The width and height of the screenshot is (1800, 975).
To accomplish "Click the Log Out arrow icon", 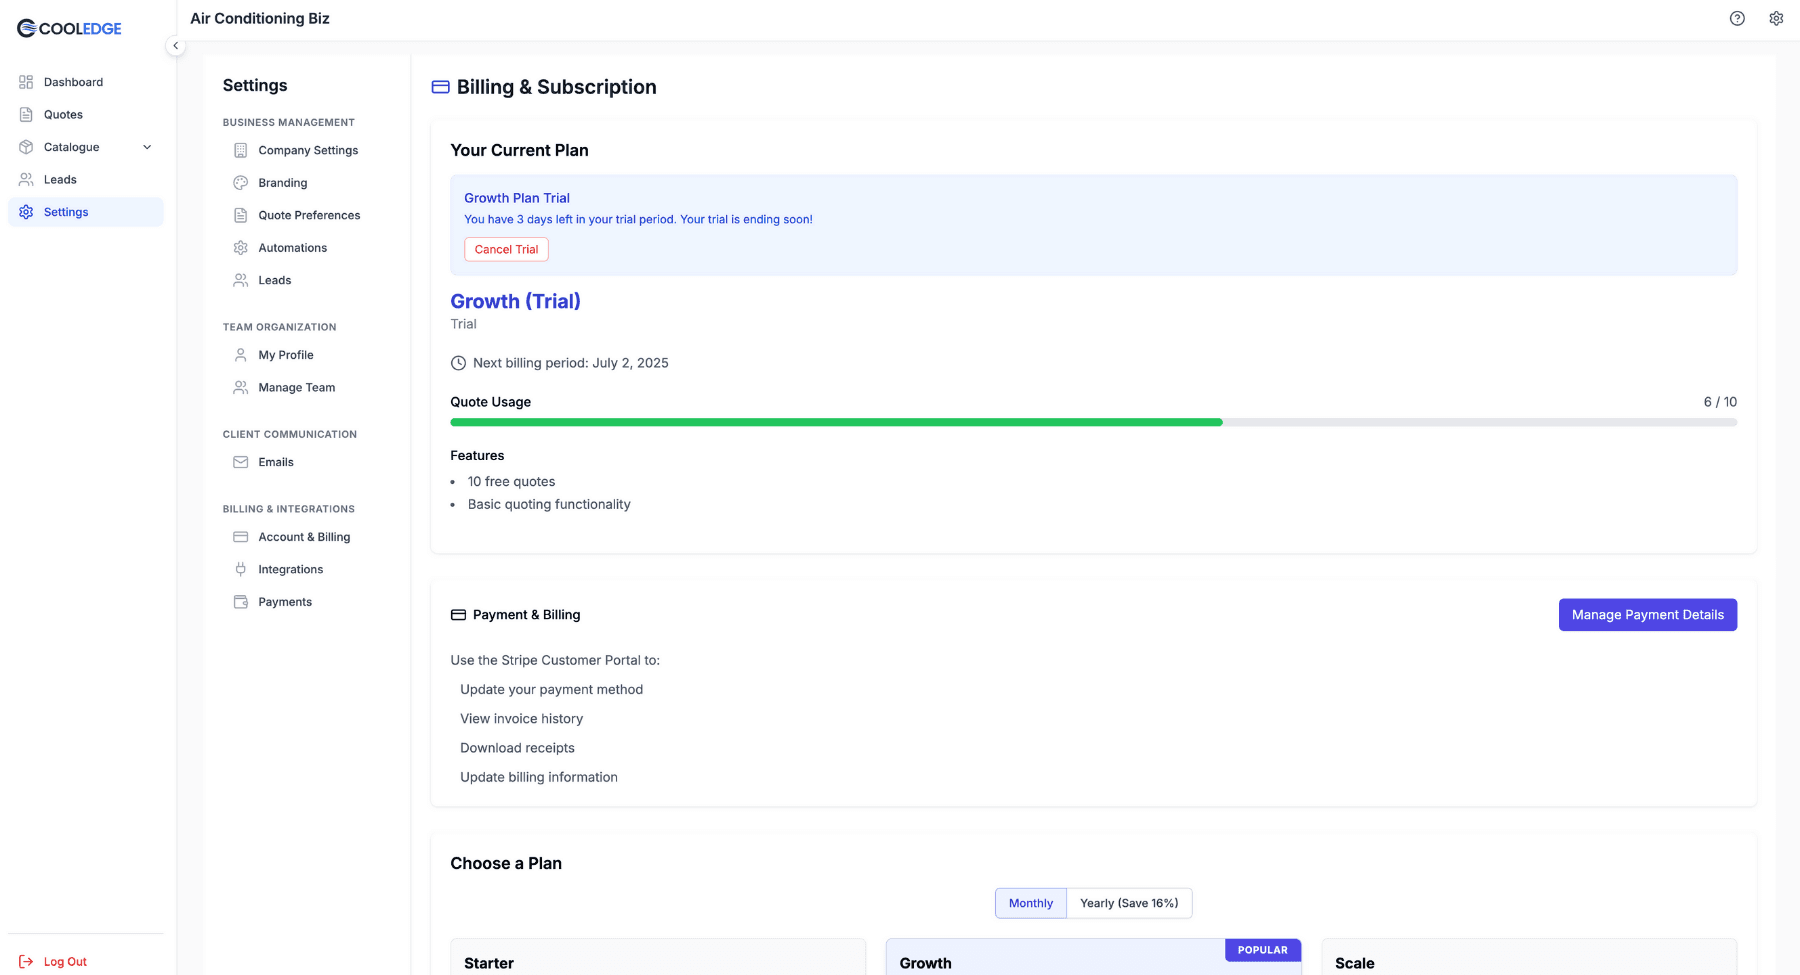I will 26,961.
